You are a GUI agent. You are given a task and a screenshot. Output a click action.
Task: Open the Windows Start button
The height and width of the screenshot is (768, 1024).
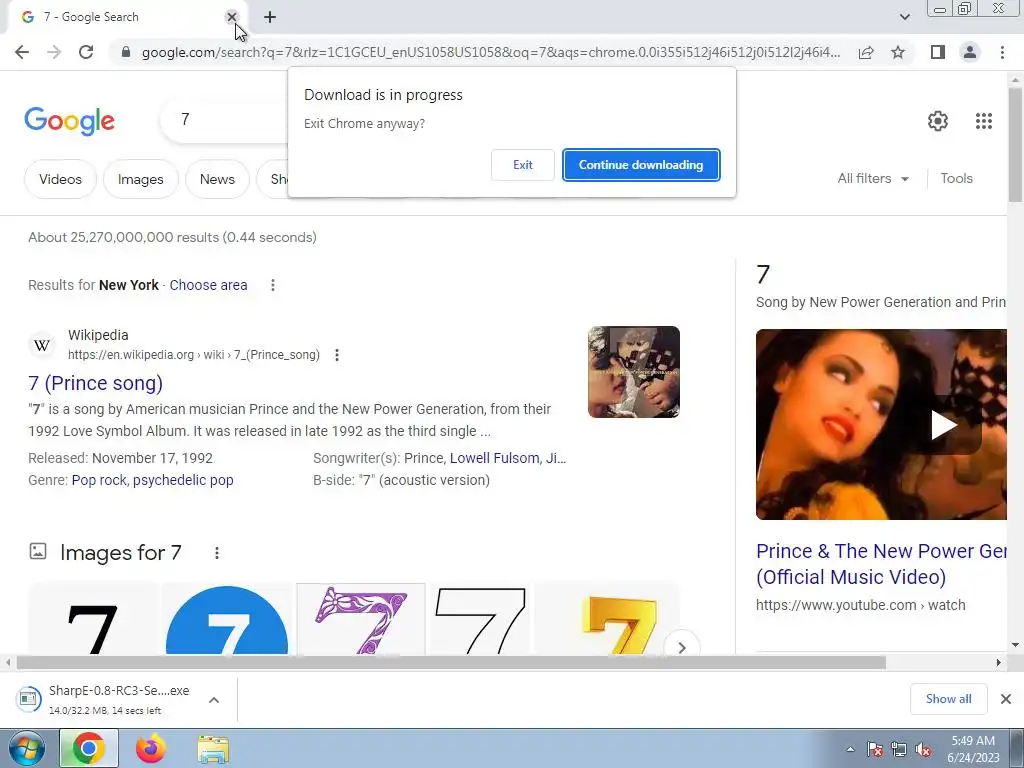26,748
